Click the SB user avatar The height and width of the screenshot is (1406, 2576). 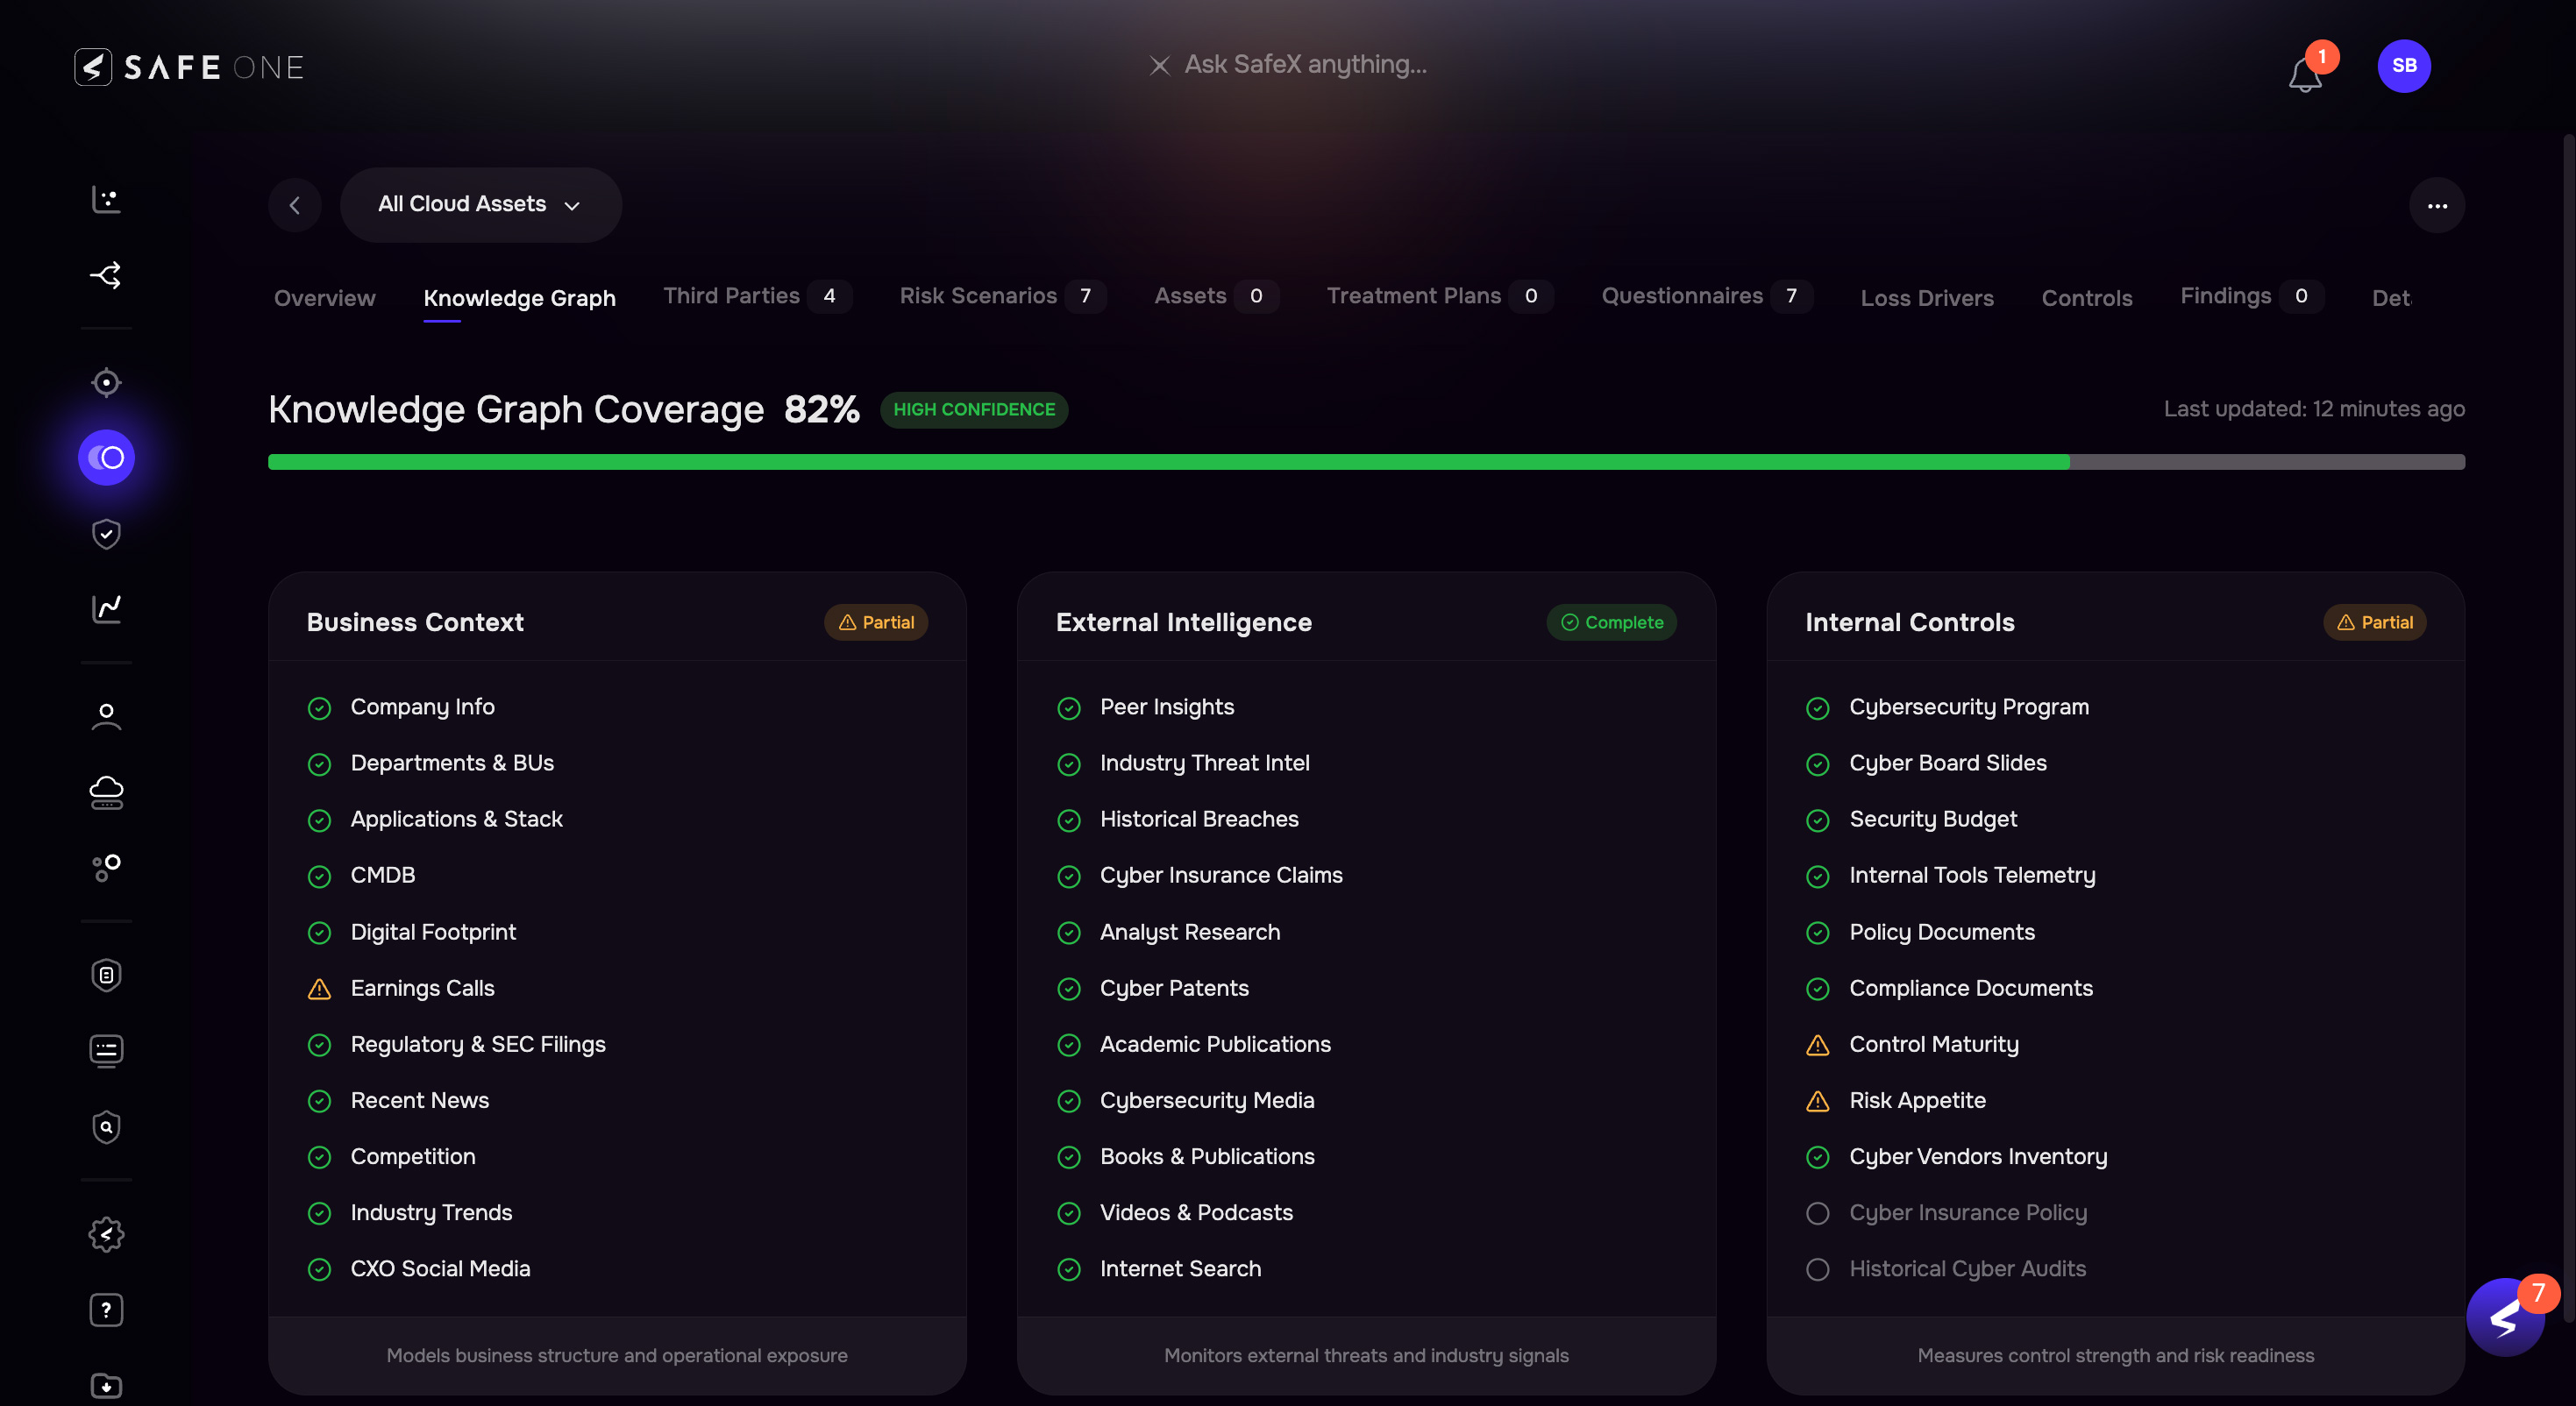[2404, 66]
